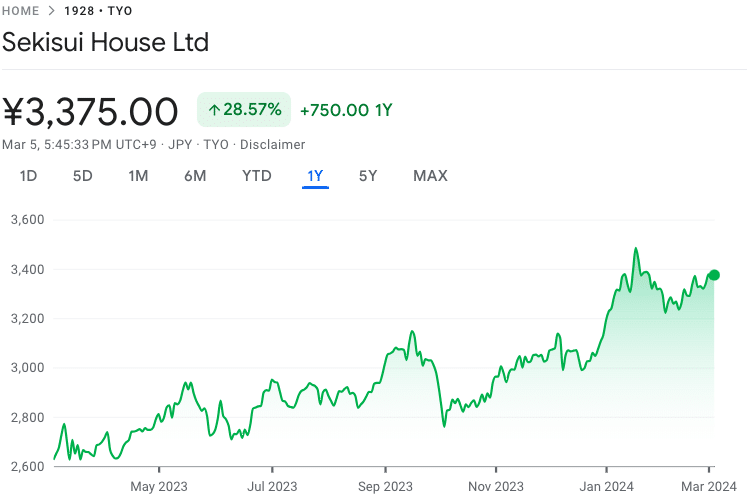Click the TYO exchange label beside Disclaimer
The height and width of the screenshot is (501, 747).
216,144
